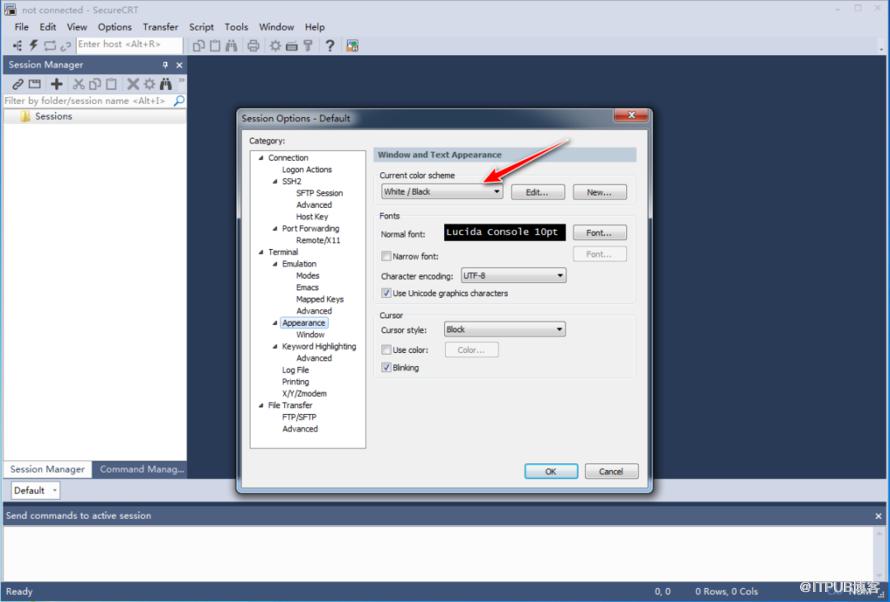
Task: Open the Character encoding dropdown
Action: 513,275
